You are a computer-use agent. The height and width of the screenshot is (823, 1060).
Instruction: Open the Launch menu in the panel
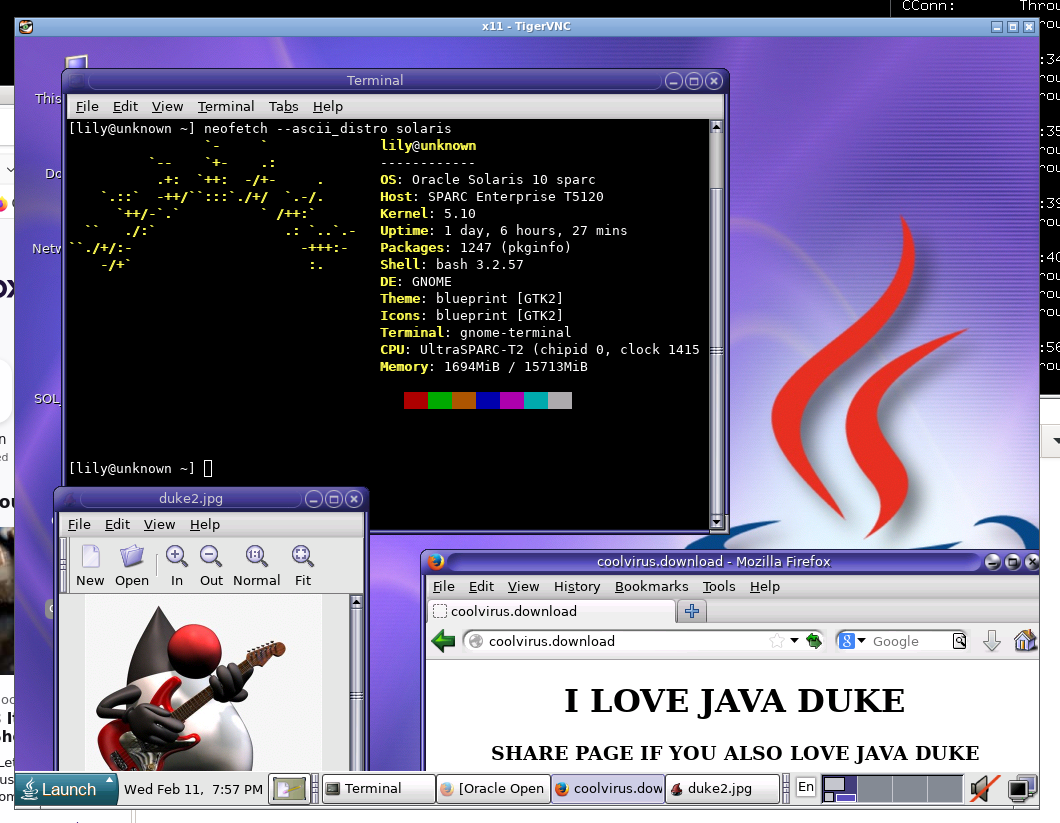tap(66, 789)
